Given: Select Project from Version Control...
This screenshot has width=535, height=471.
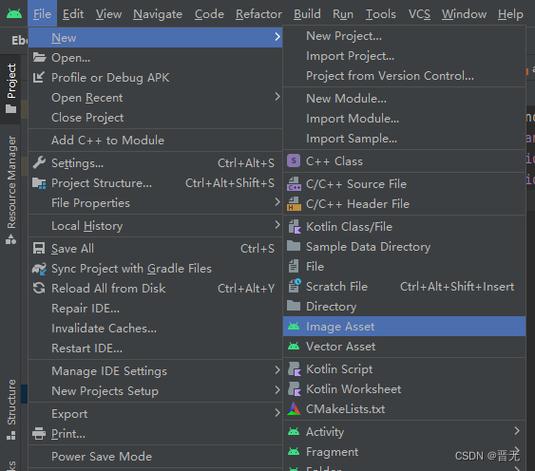Looking at the screenshot, I should tap(404, 76).
